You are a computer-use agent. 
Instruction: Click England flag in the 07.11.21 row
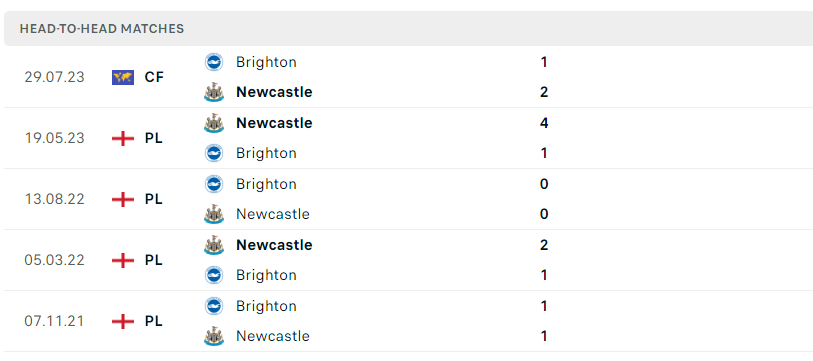coord(123,322)
